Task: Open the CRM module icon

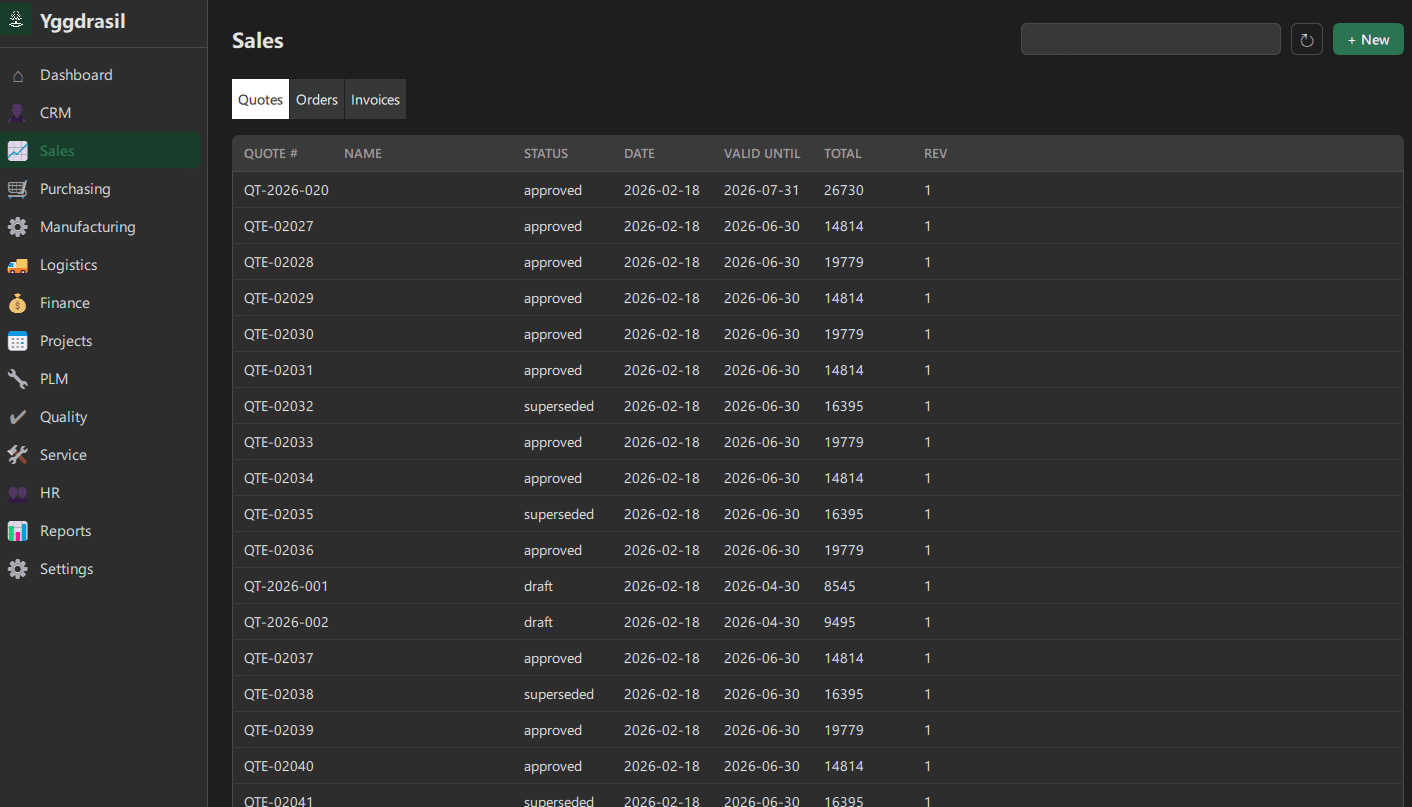Action: [17, 112]
